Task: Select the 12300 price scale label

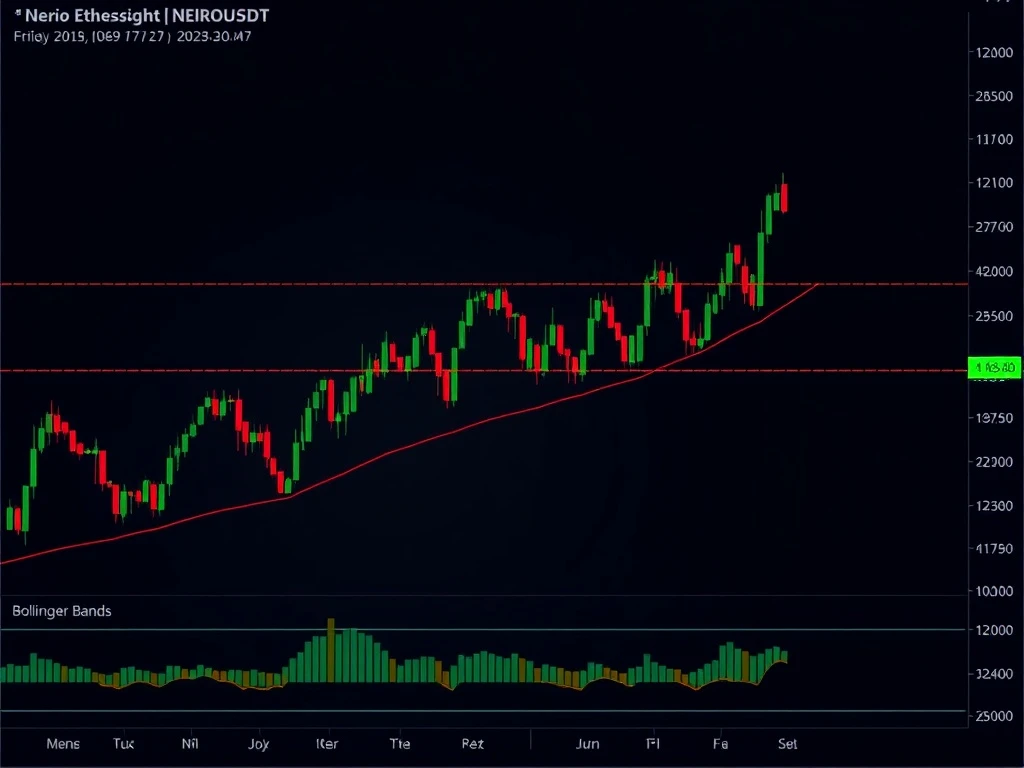Action: [x=994, y=506]
